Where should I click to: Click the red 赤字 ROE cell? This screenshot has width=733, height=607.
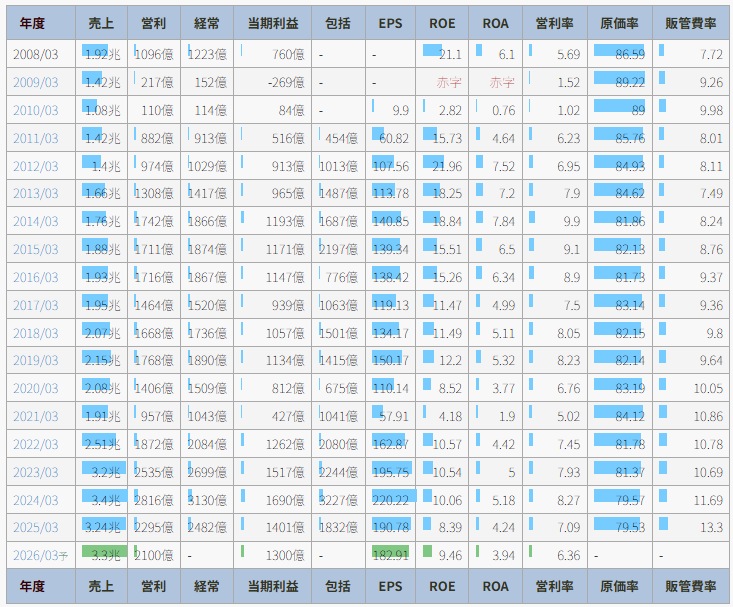tap(448, 82)
